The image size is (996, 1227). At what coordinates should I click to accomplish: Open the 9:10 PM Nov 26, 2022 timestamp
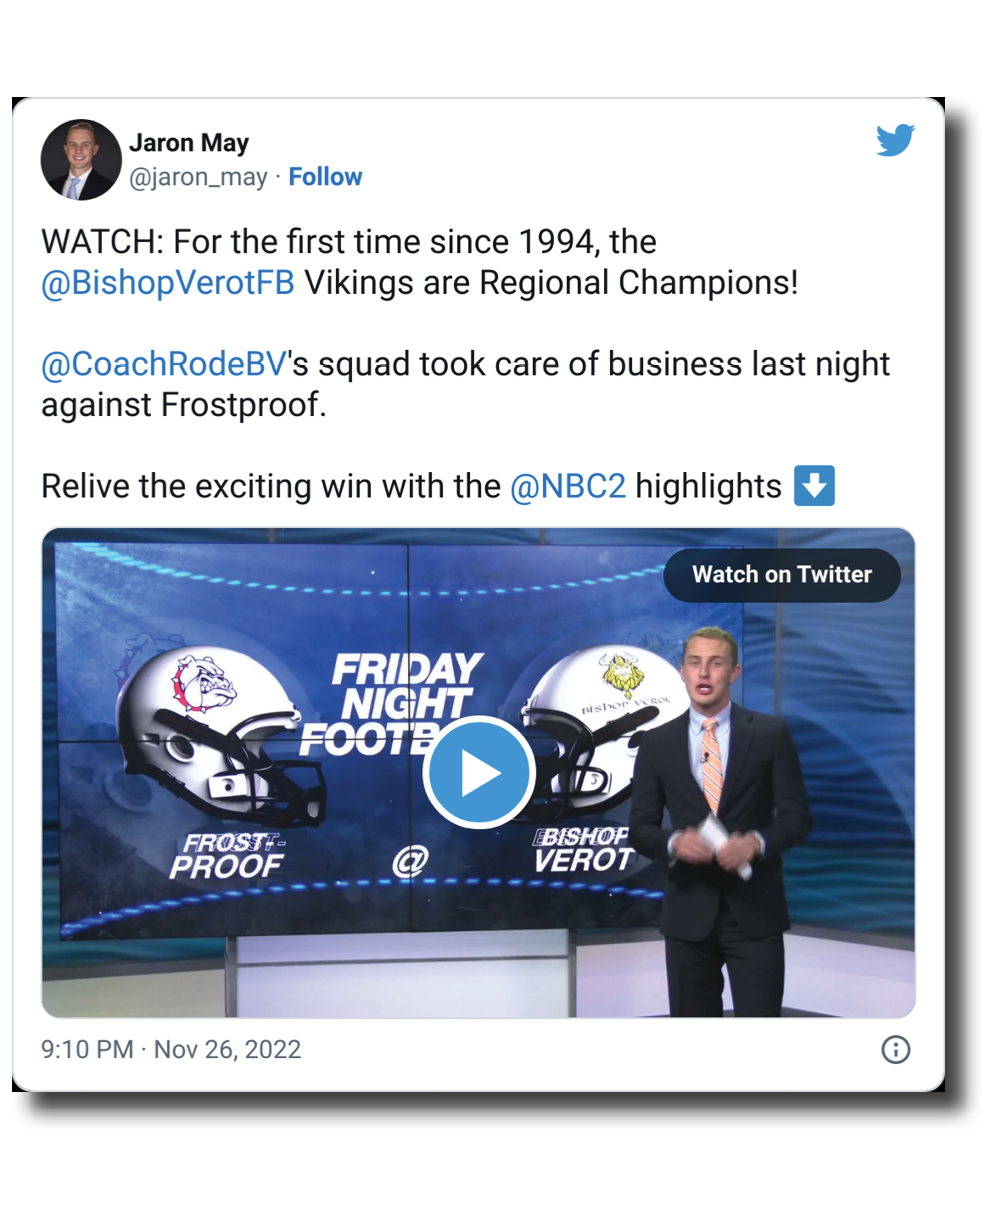pos(171,1050)
